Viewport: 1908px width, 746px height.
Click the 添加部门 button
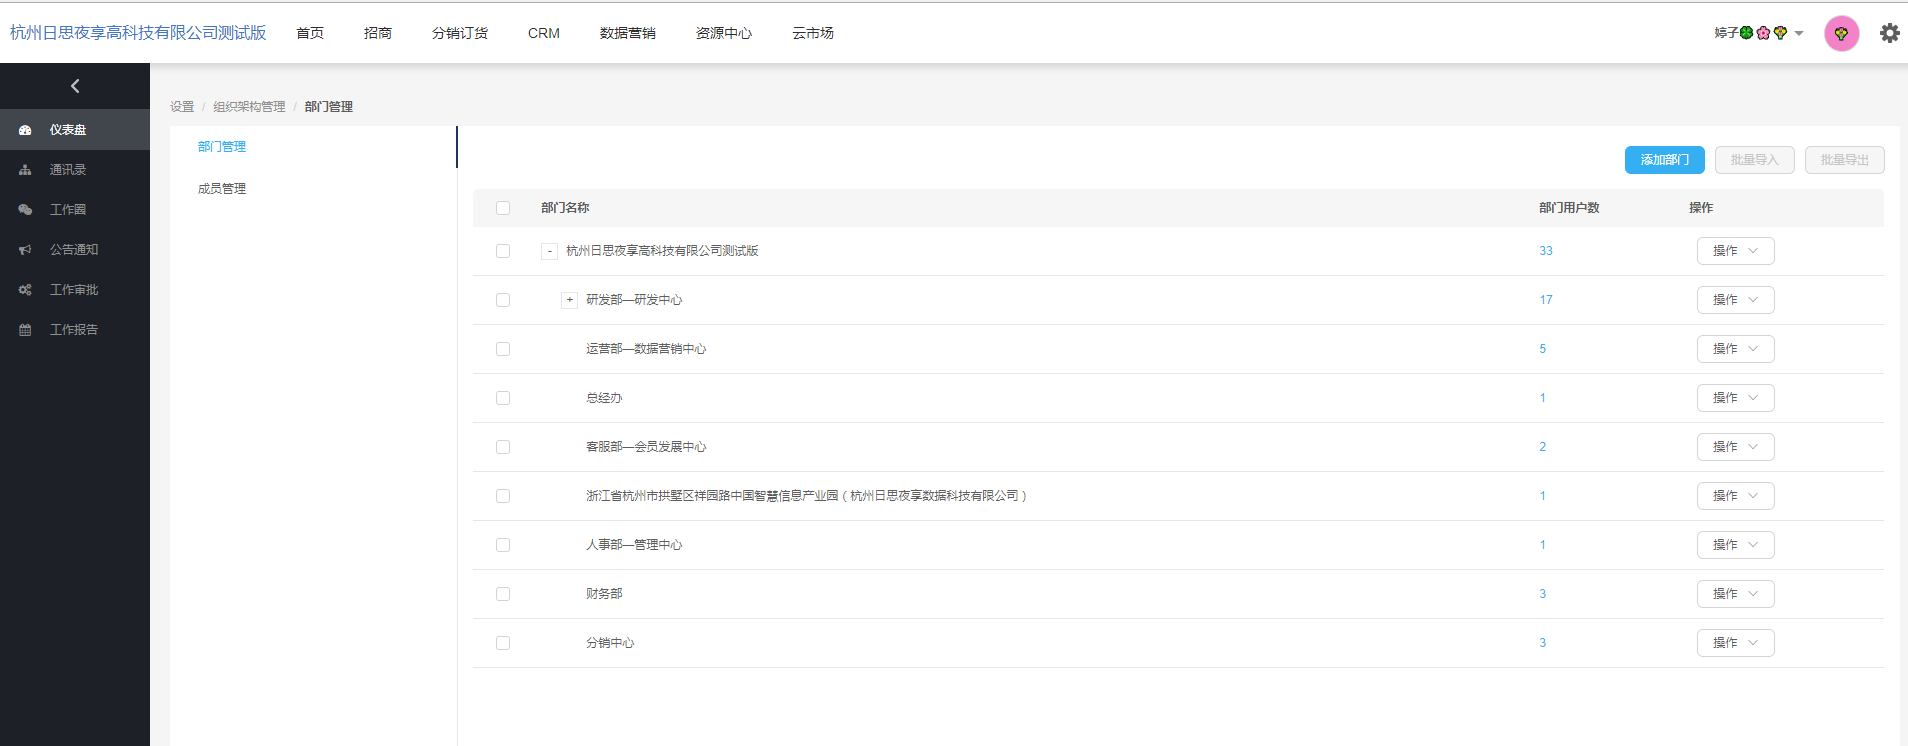tap(1664, 160)
